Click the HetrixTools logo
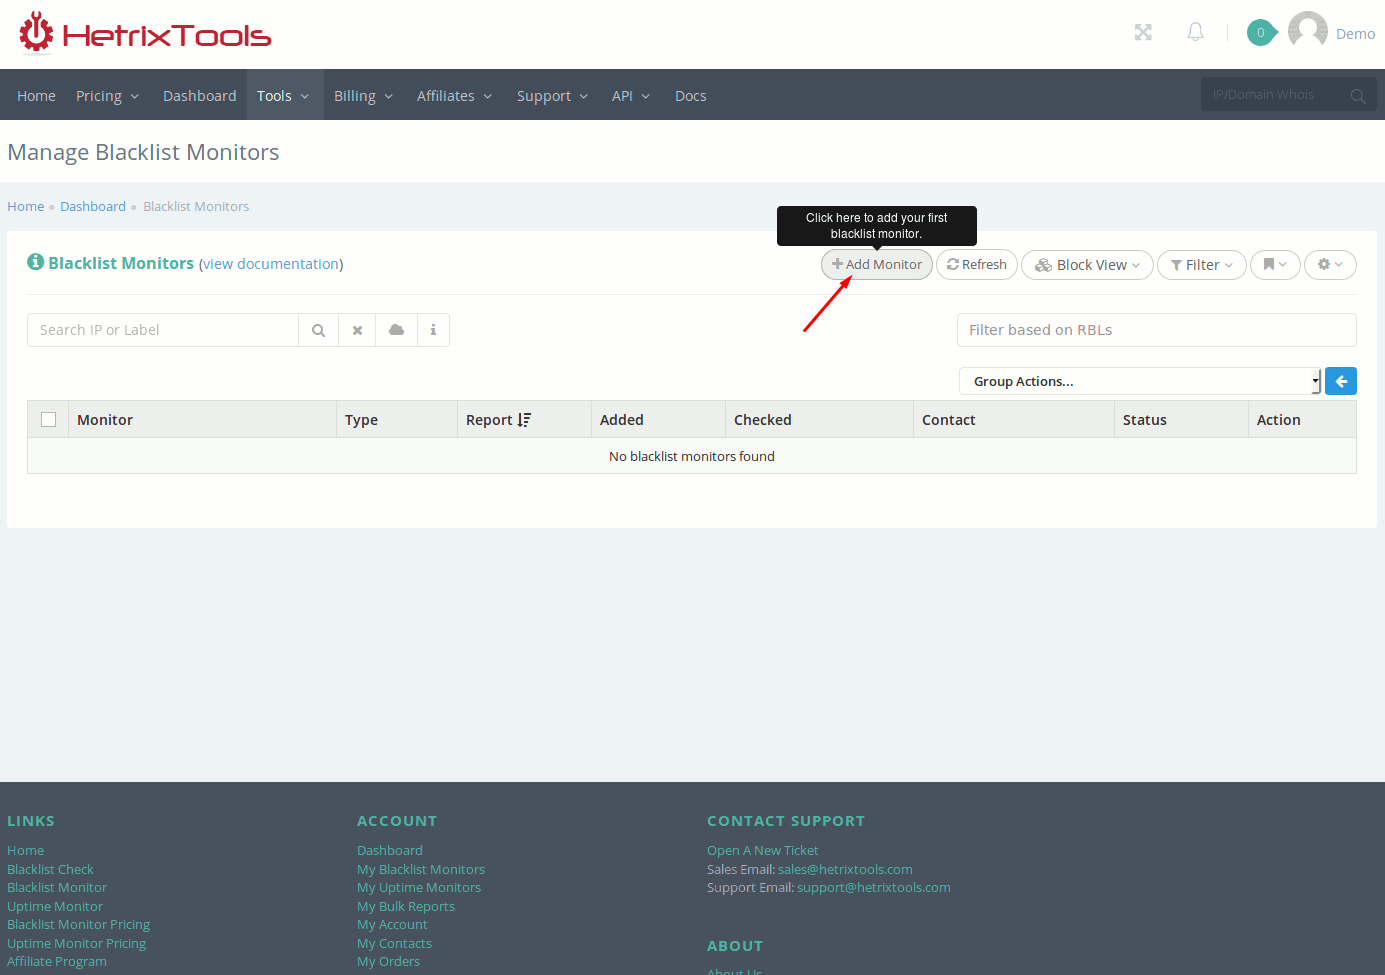 pyautogui.click(x=146, y=34)
